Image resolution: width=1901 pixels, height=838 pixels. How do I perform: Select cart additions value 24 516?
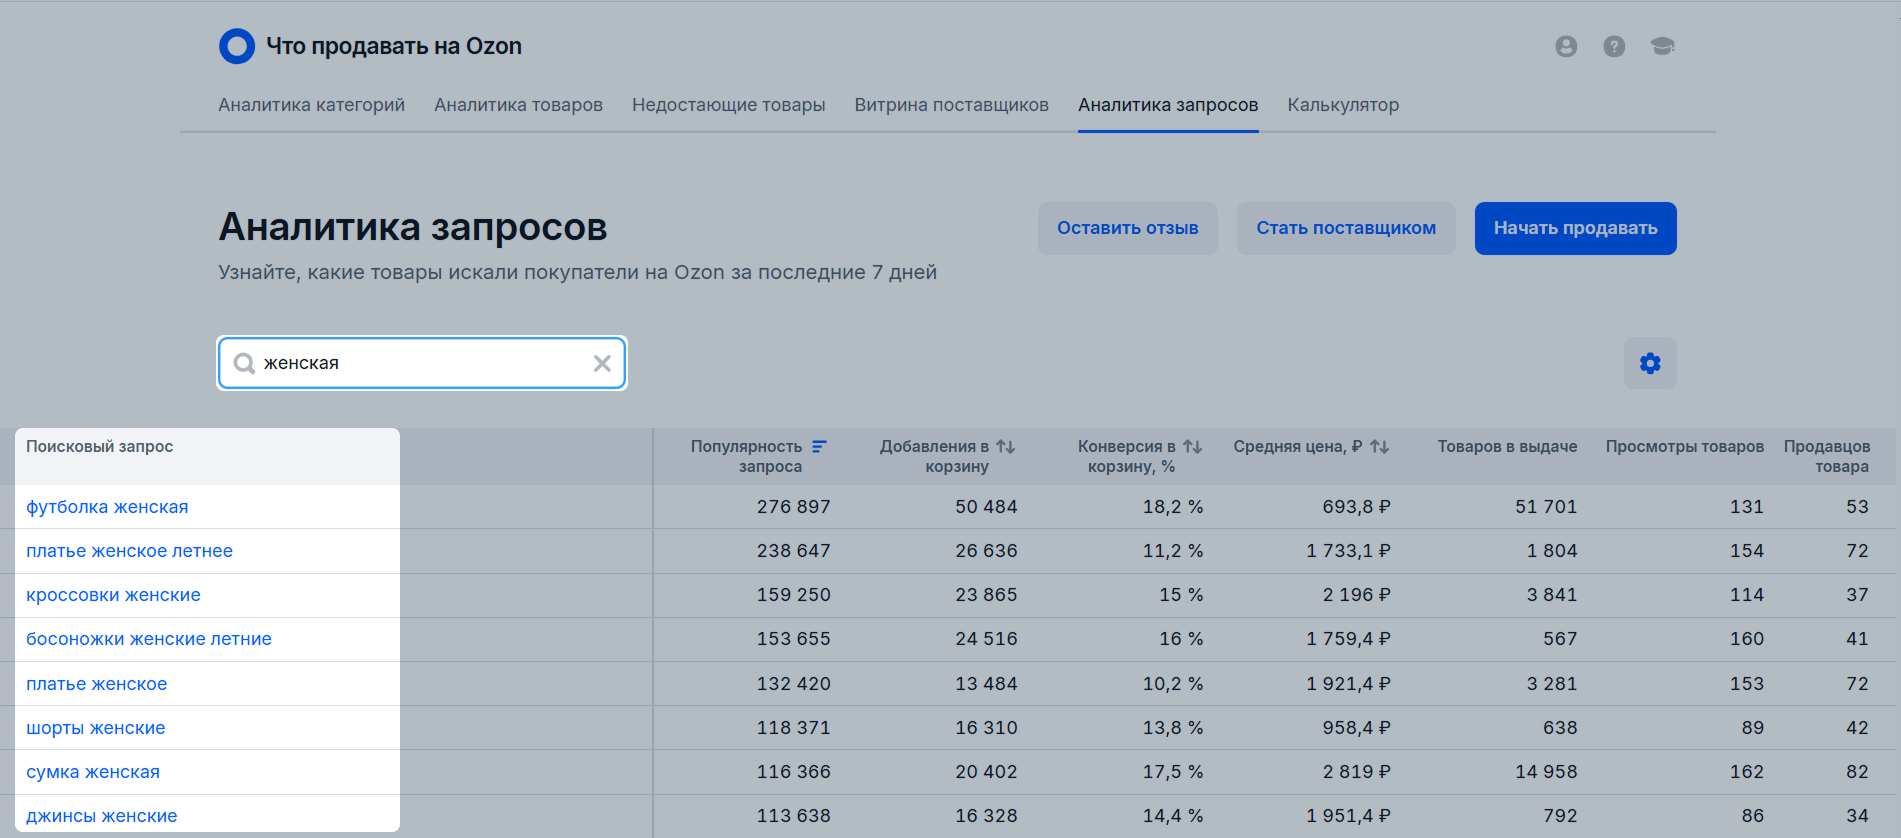(x=986, y=639)
